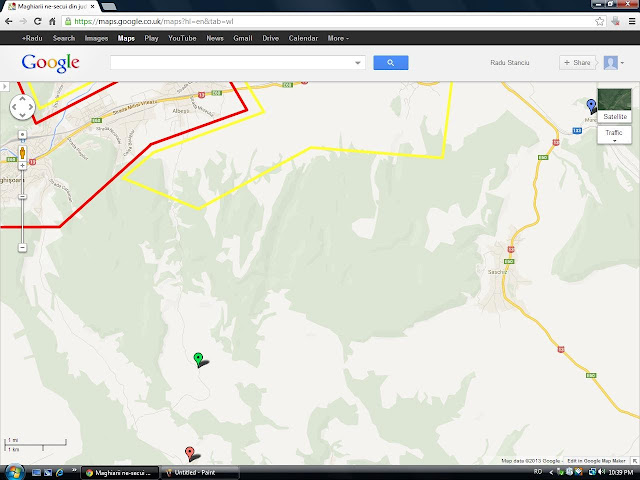Viewport: 640px width, 480px height.
Task: Open +Radu in the Google bar
Action: click(x=32, y=38)
